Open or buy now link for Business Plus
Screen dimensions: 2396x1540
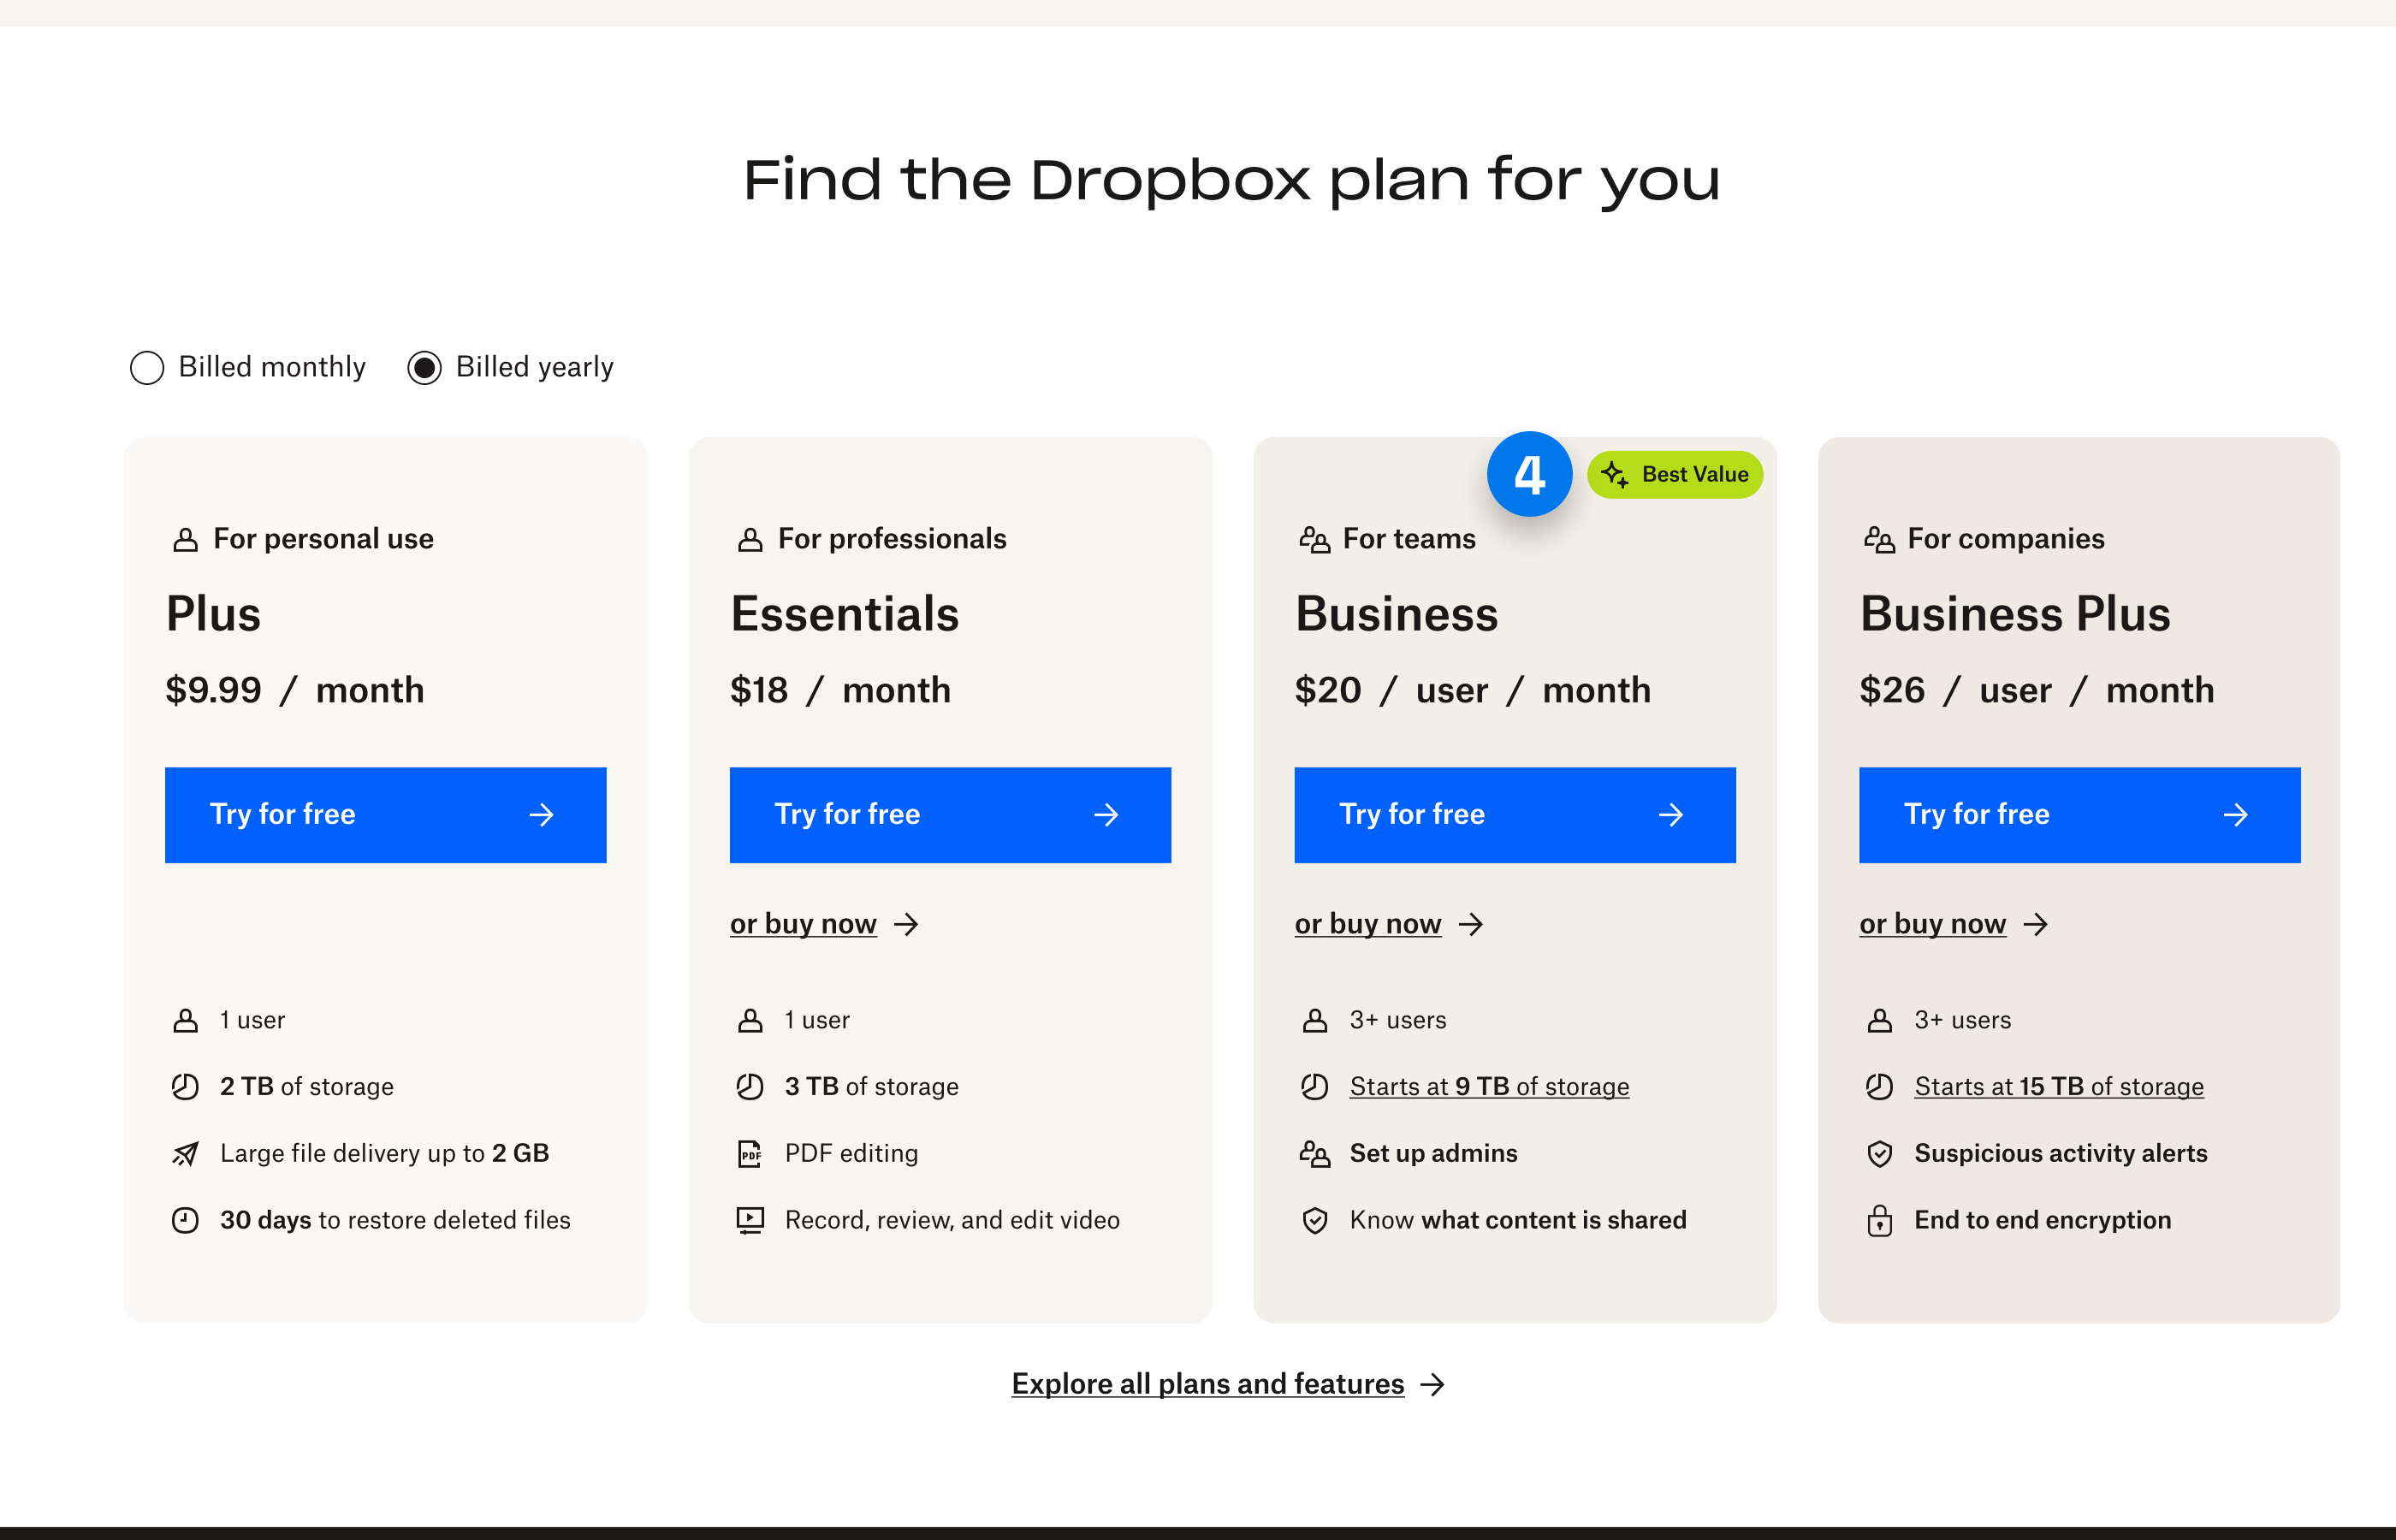click(x=1932, y=924)
